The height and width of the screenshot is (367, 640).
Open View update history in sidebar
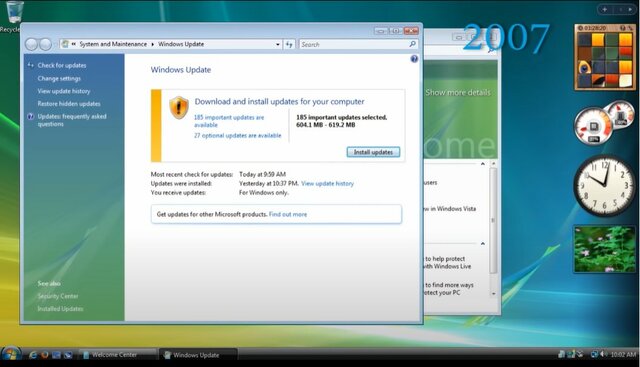click(64, 91)
